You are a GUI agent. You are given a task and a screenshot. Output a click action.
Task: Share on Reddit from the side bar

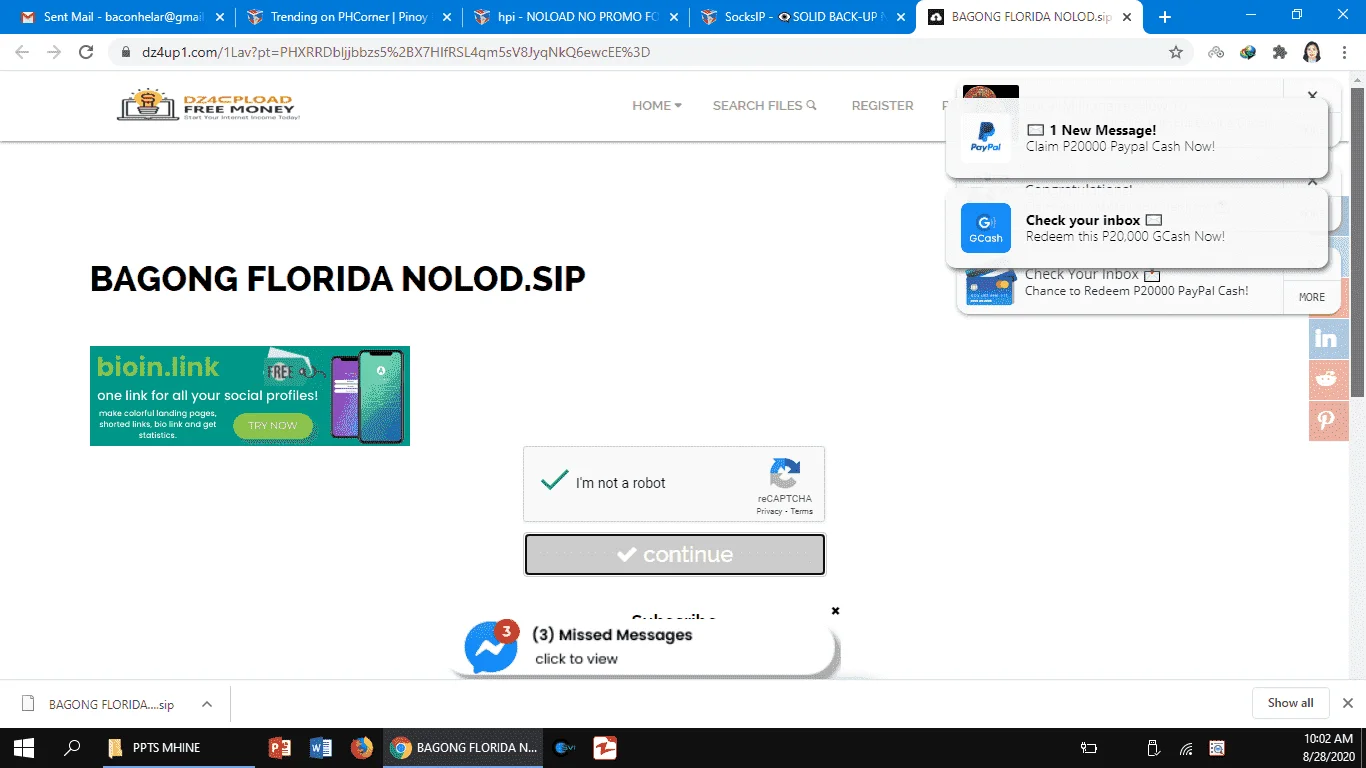(x=1328, y=380)
